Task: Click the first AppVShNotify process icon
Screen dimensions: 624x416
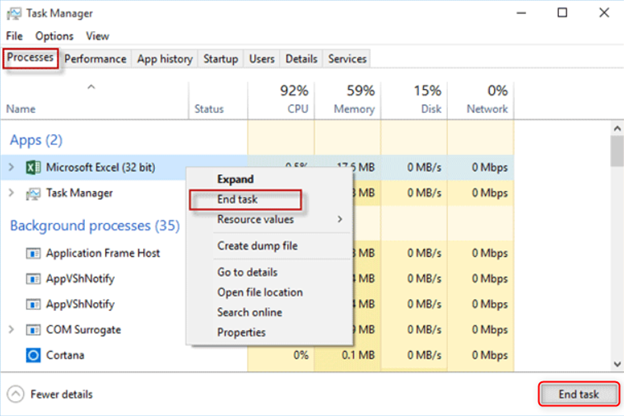Action: (33, 279)
